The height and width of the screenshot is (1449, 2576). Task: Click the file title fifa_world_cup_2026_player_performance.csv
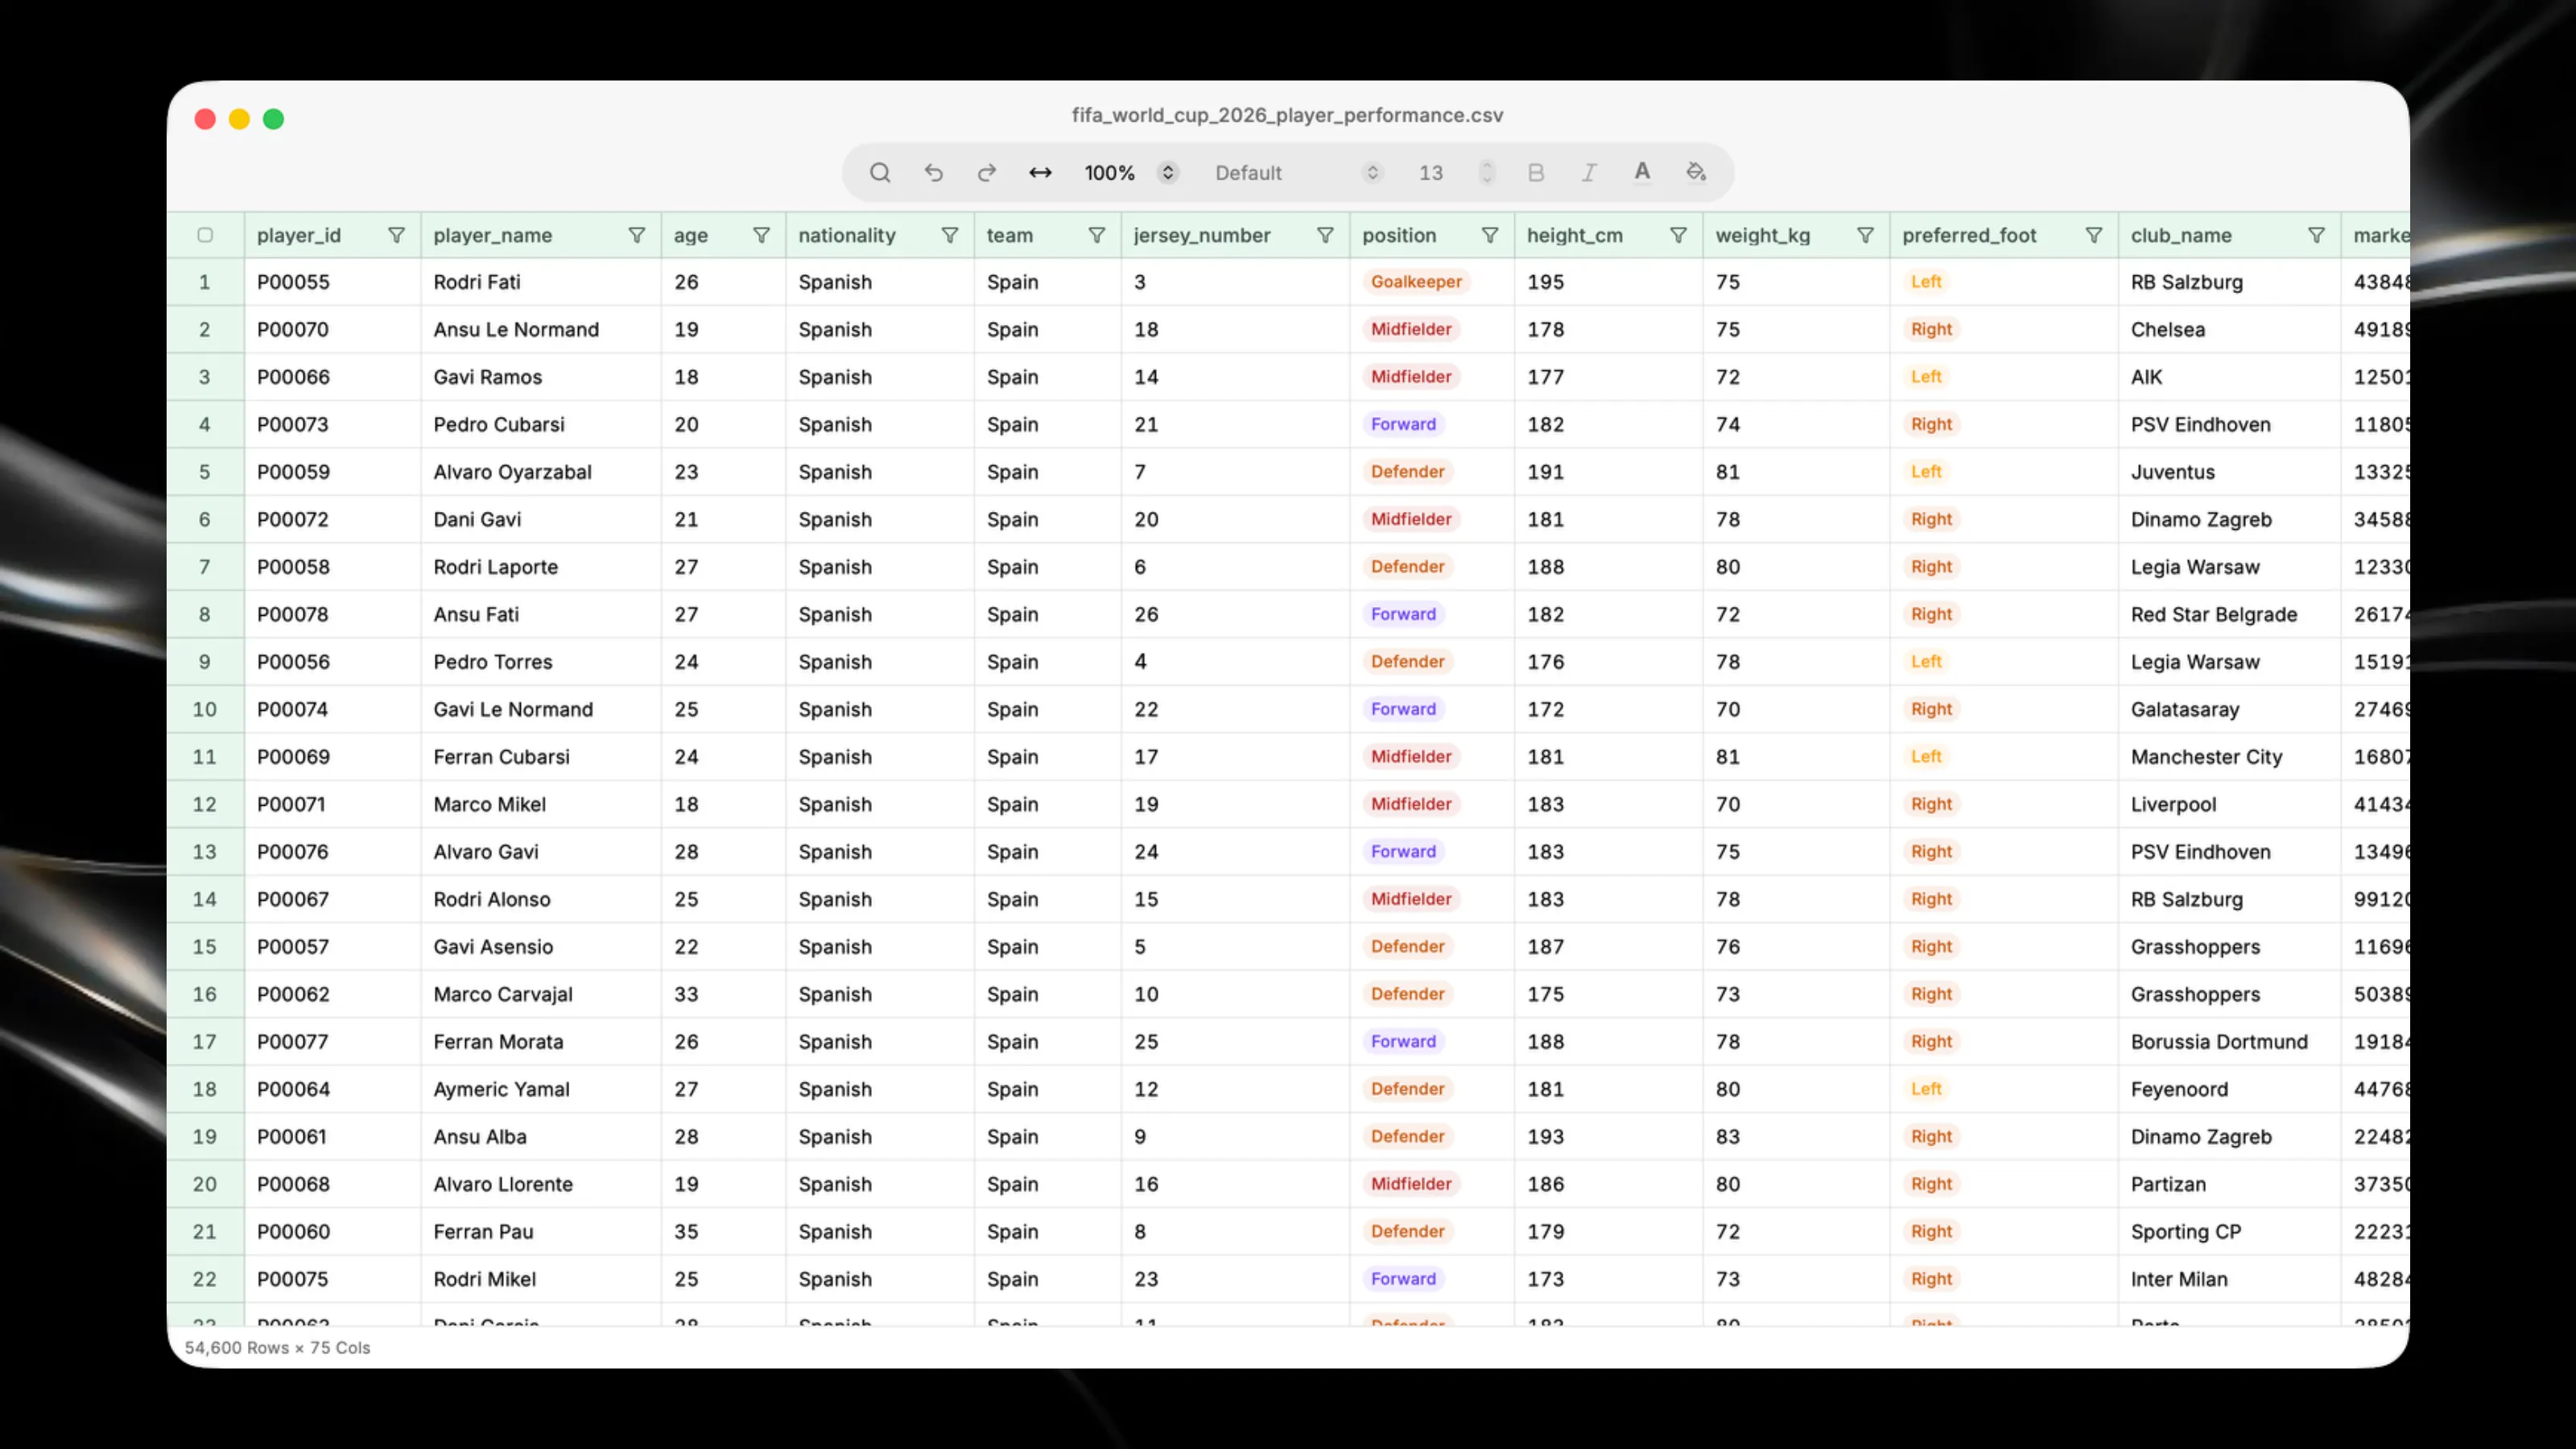[1287, 115]
